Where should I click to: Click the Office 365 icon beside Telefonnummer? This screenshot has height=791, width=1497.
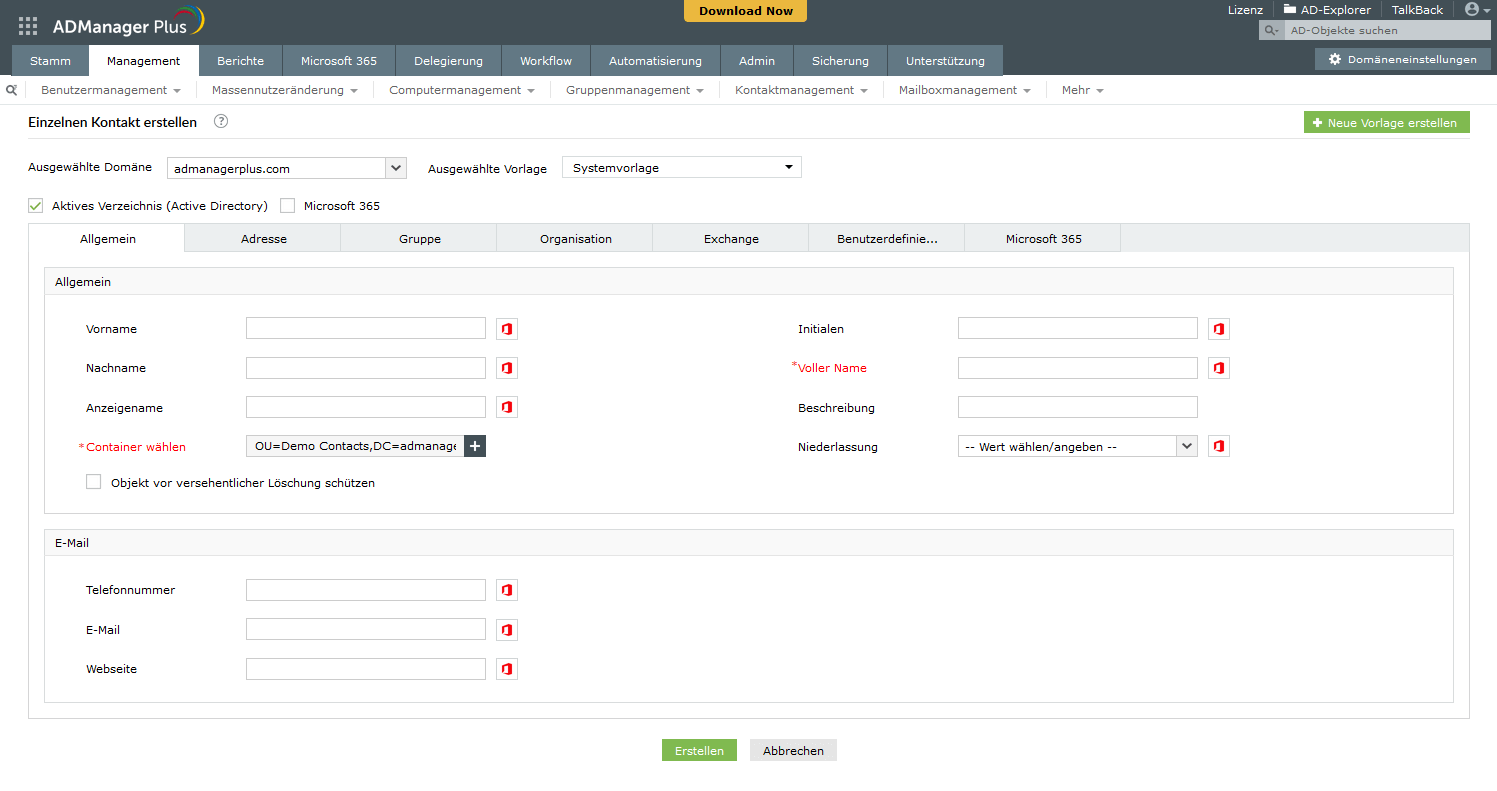[x=507, y=590]
